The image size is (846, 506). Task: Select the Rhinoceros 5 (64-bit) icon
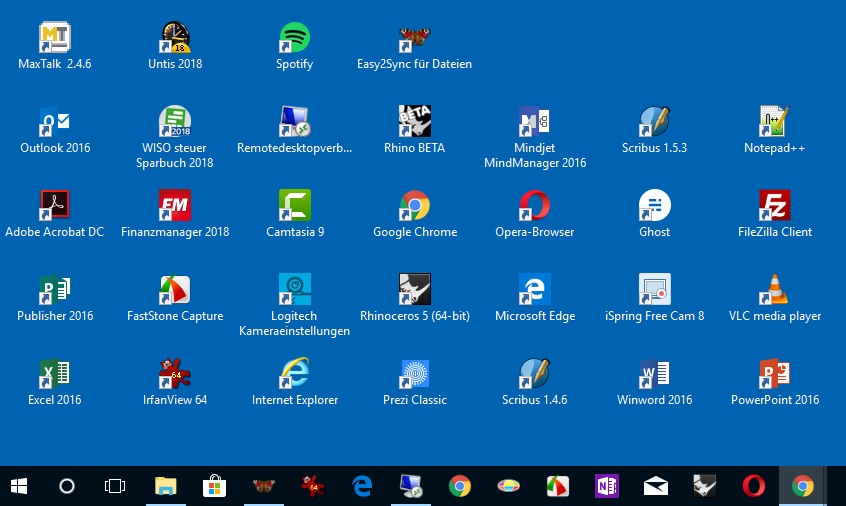[414, 290]
